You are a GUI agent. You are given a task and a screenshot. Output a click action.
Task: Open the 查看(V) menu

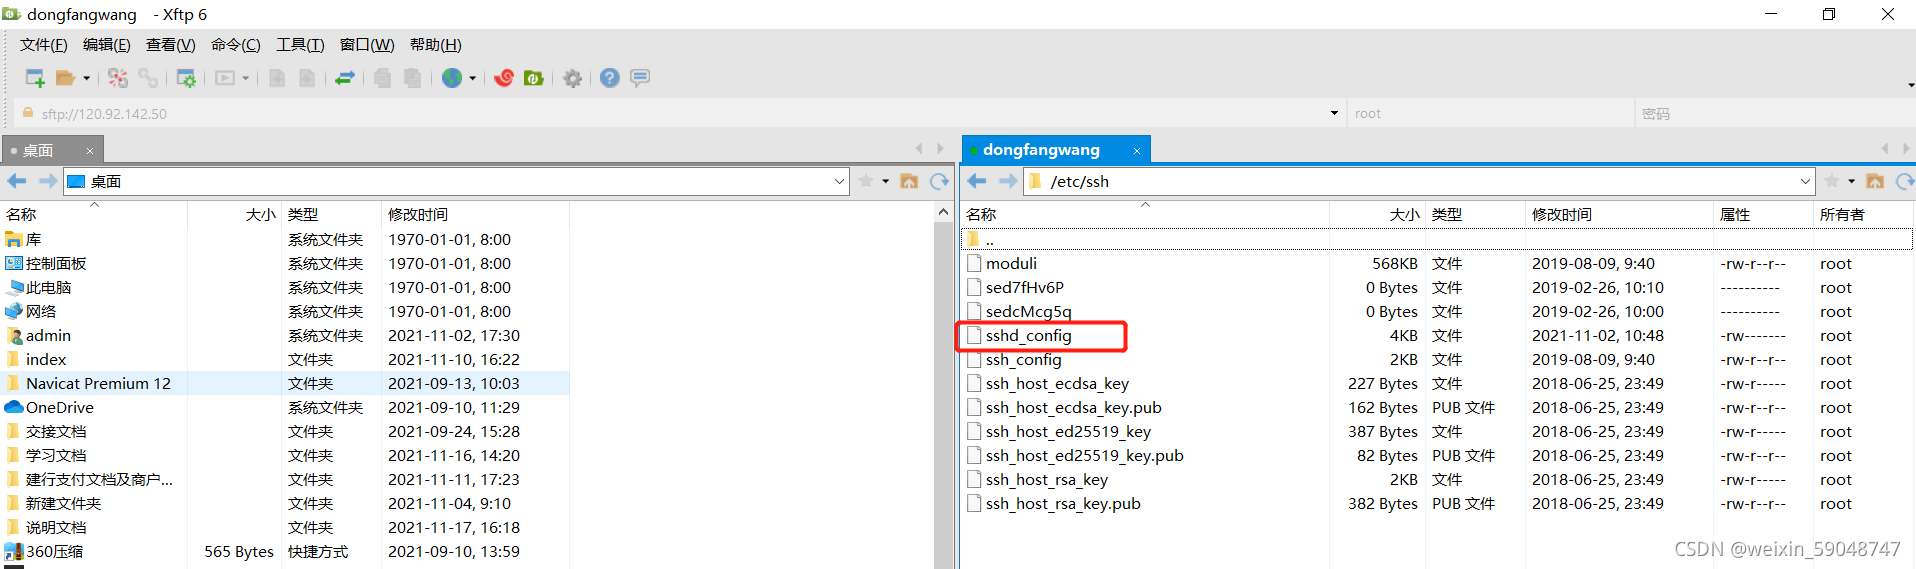(171, 45)
